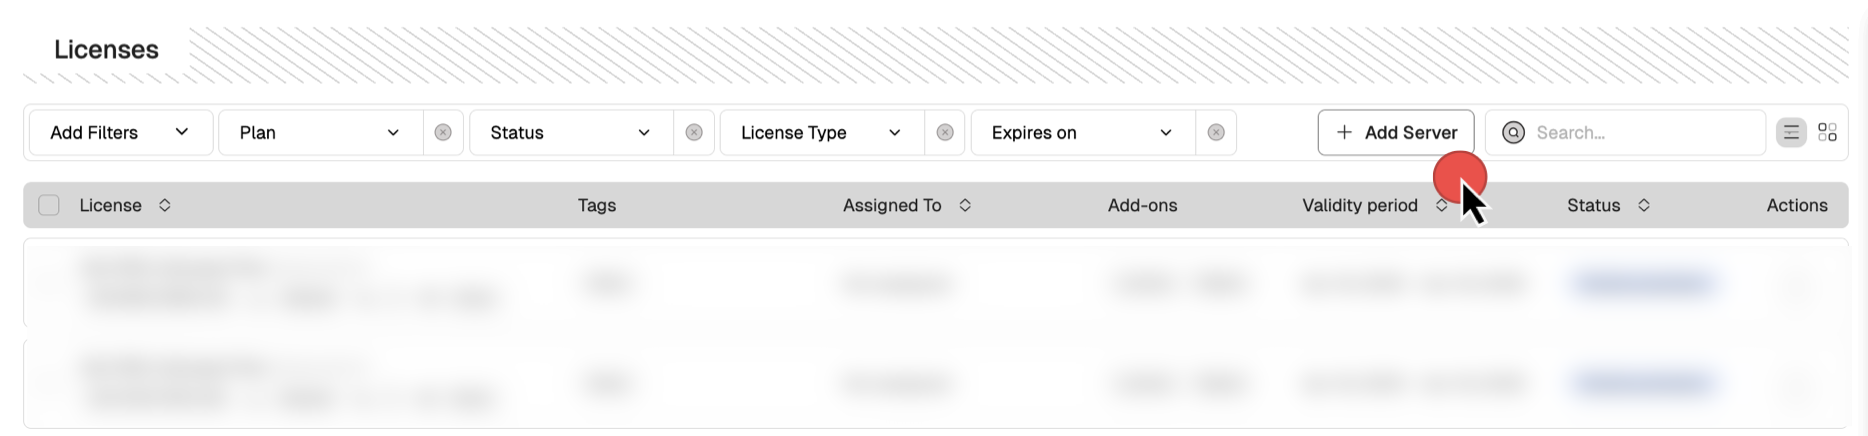Clear the Plan filter with its x icon
This screenshot has height=436, width=1868.
pyautogui.click(x=443, y=133)
